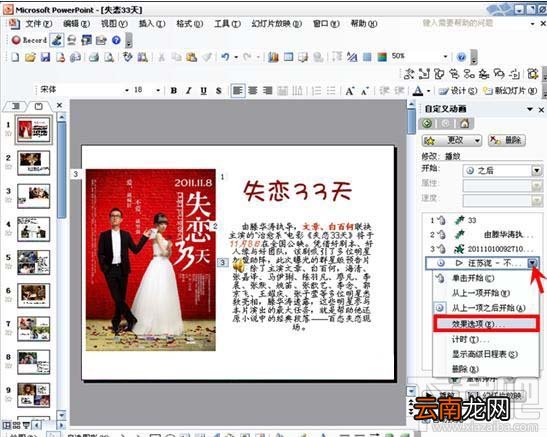Click the color/grayscale view icon
547x437 pixels.
(382, 57)
